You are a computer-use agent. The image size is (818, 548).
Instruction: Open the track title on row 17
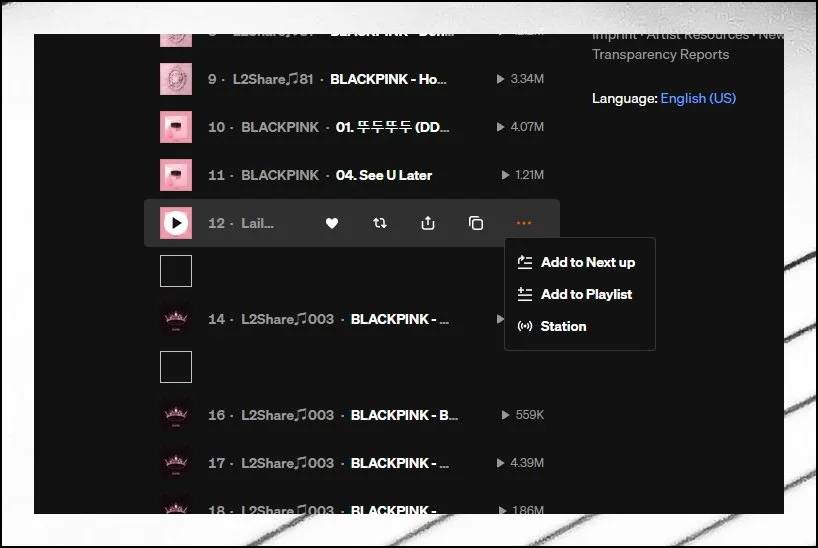pos(400,463)
